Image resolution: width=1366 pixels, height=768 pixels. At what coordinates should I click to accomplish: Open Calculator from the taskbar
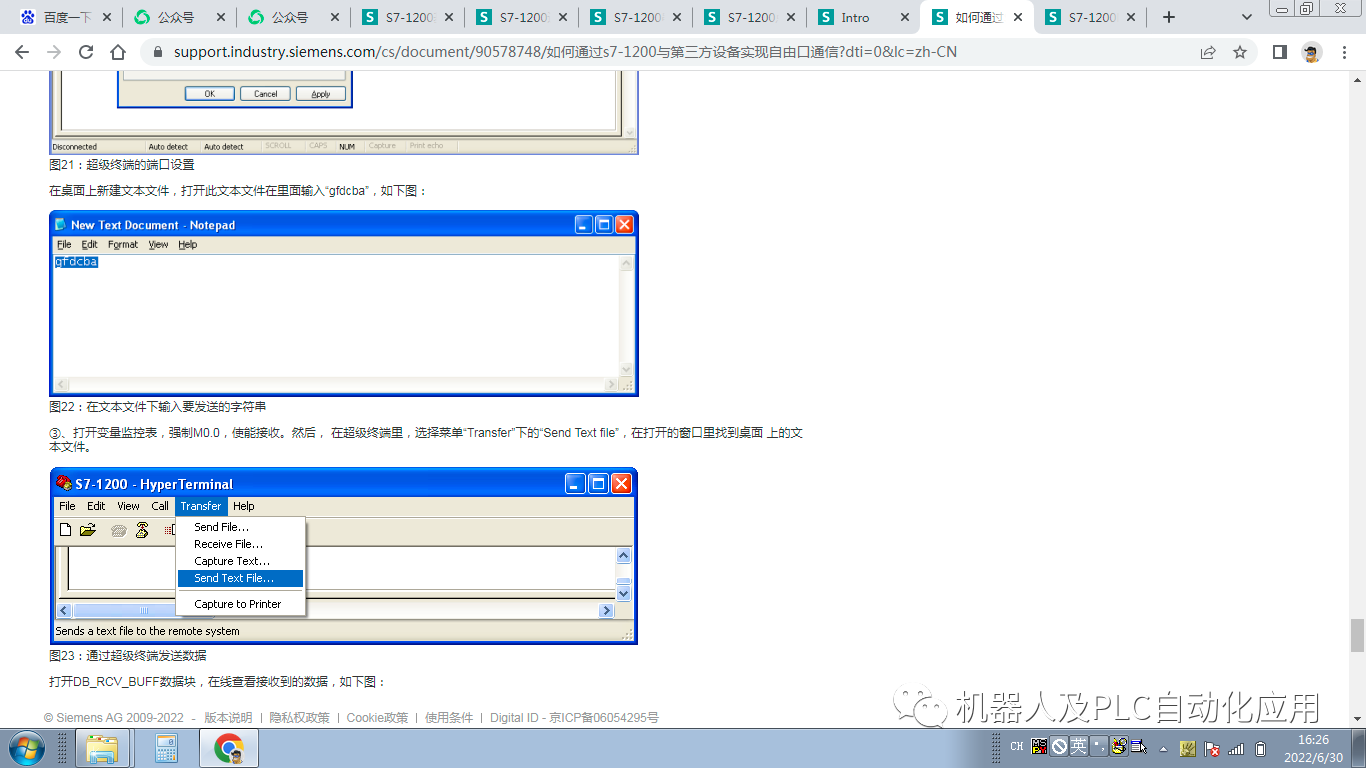click(166, 748)
